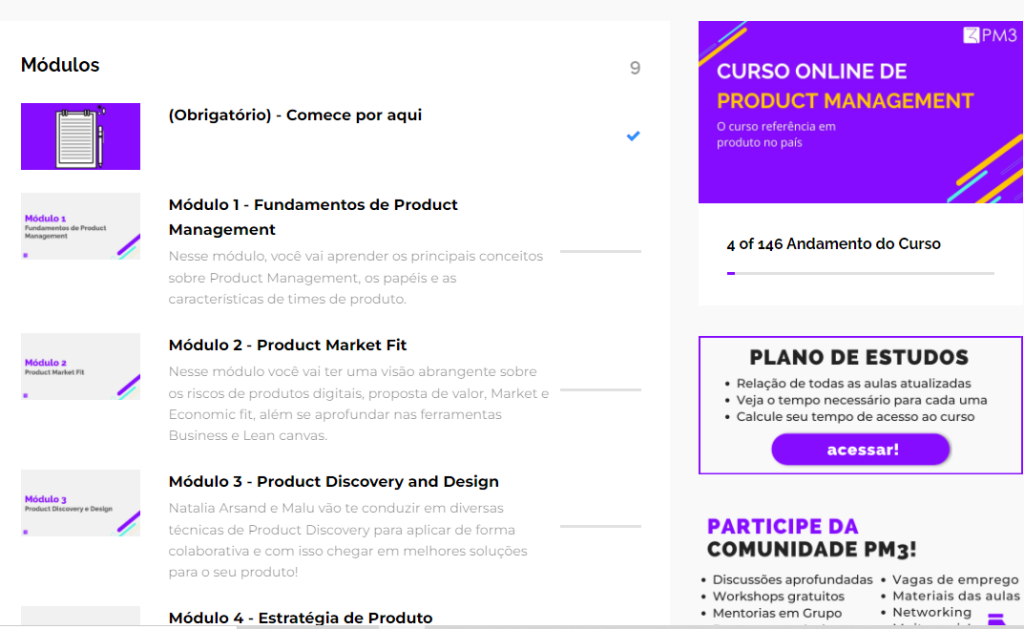Click 'PARTICIPE DA COMUNIDADE PM3!' heading
The width and height of the screenshot is (1024, 629).
pos(812,538)
